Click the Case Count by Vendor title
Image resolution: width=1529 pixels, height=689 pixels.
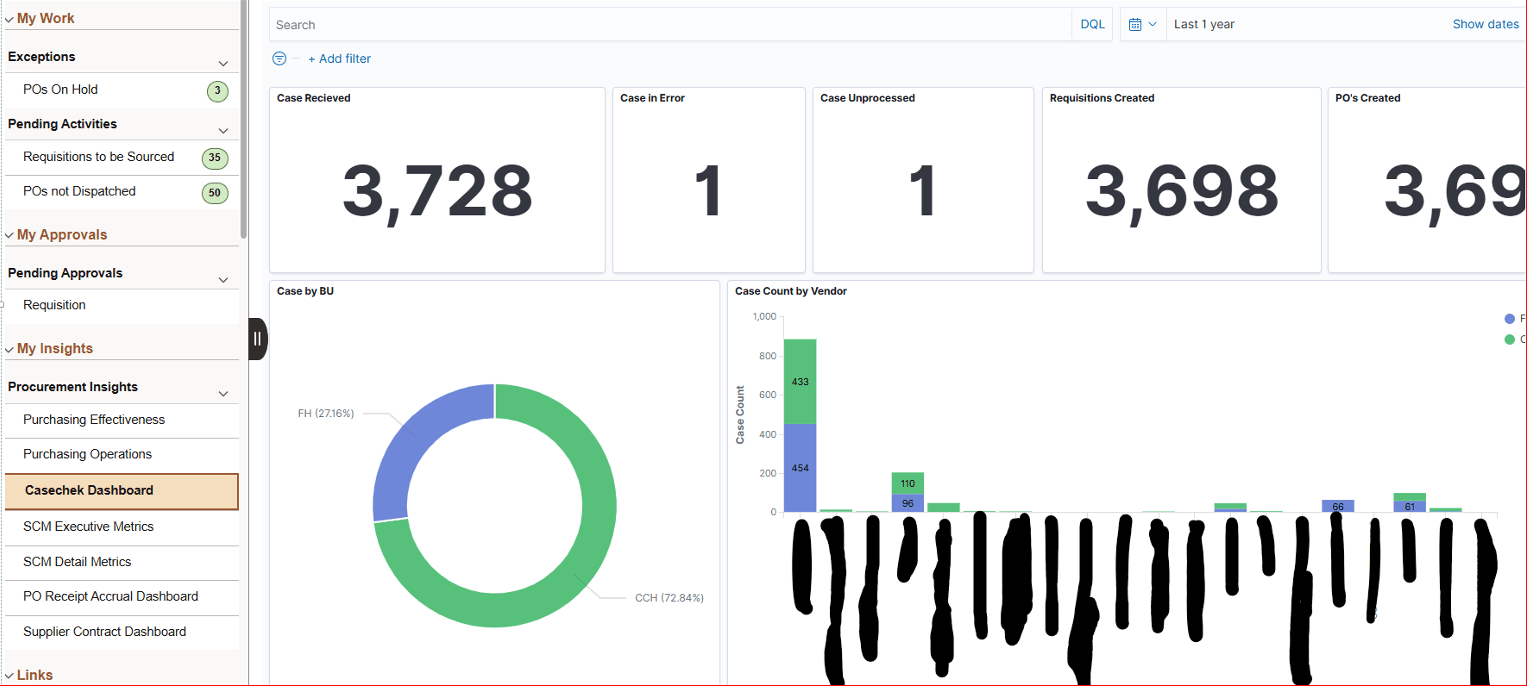(791, 292)
